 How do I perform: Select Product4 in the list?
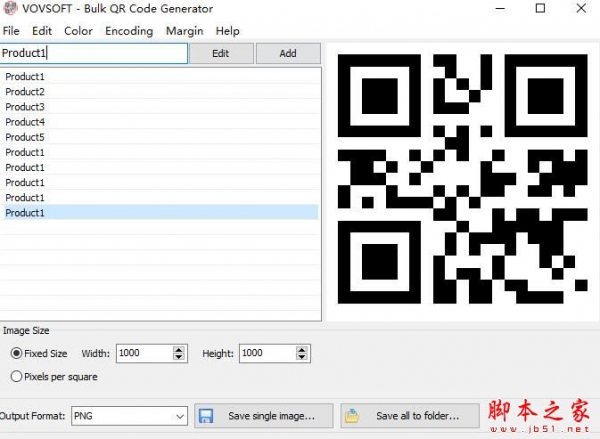[x=160, y=122]
